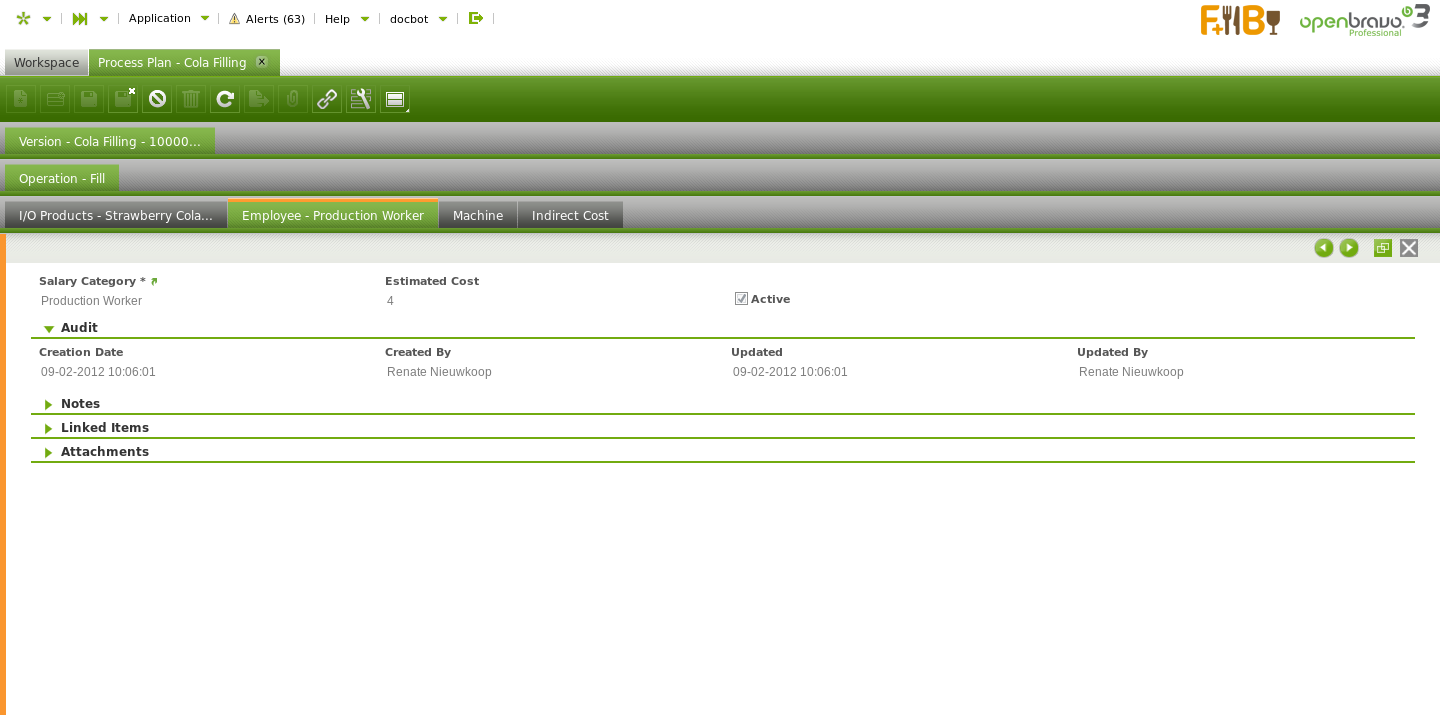This screenshot has width=1440, height=715.
Task: Open linked items via chain-link icon
Action: 327,99
